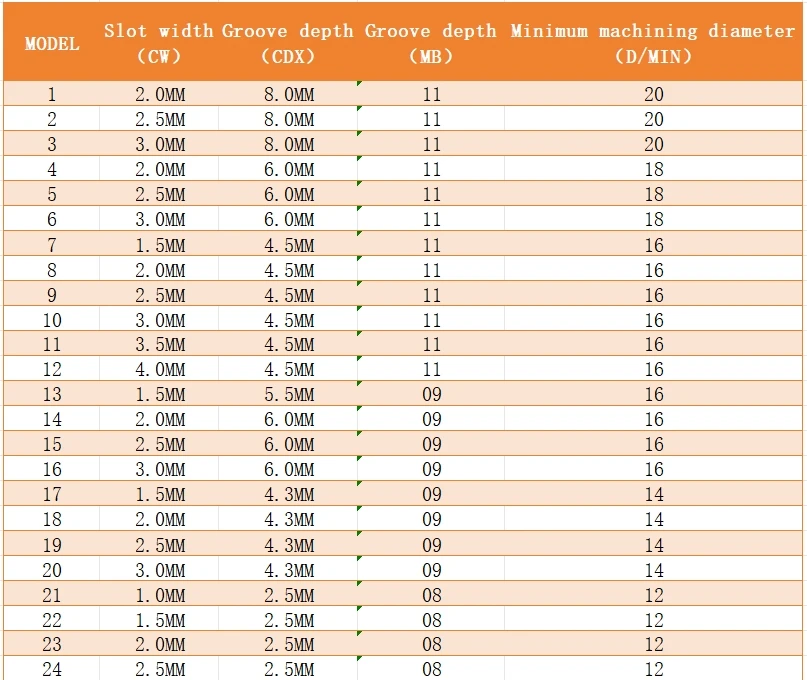This screenshot has height=680, width=807.
Task: Select model number 17 cell
Action: coord(52,495)
